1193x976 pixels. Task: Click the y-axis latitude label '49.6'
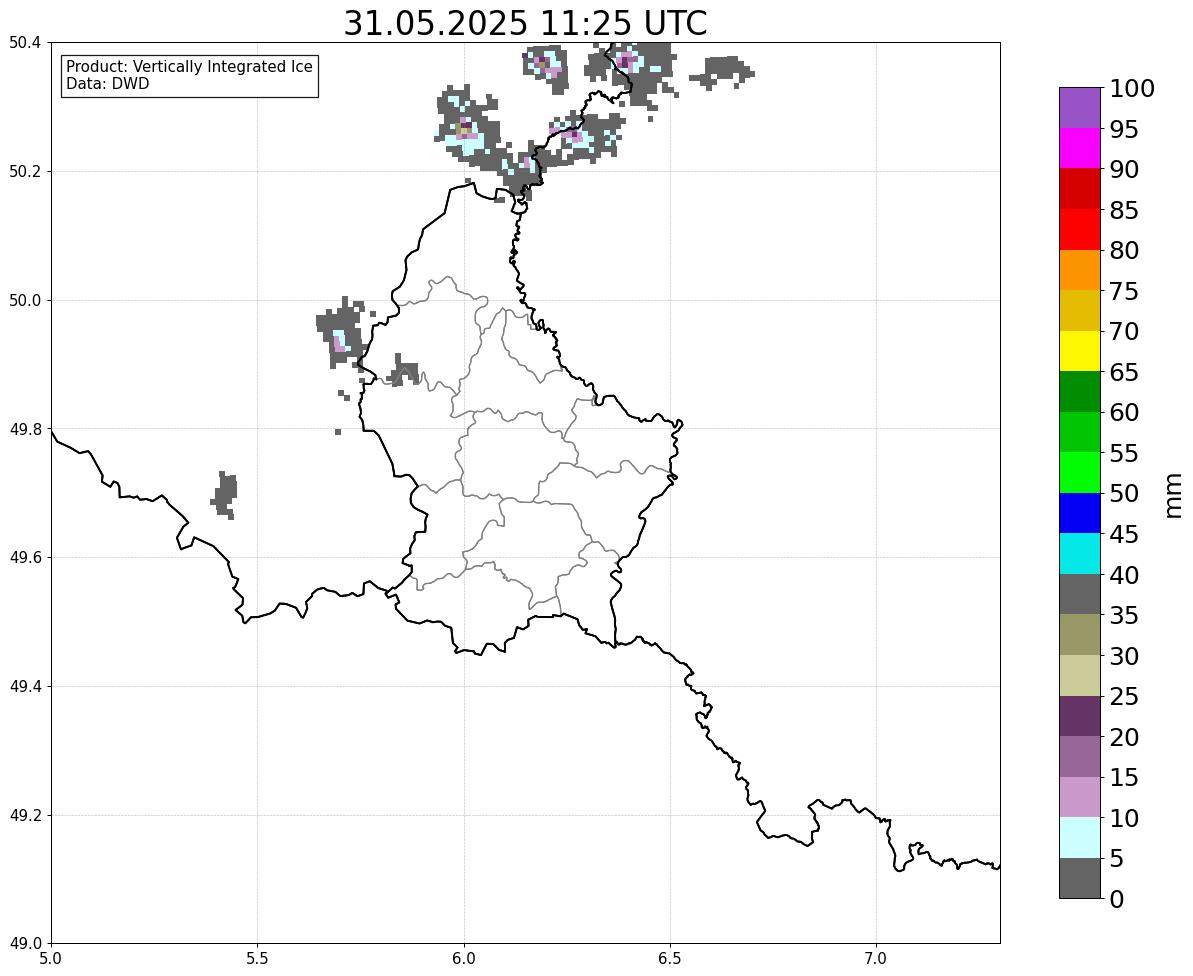(x=24, y=558)
